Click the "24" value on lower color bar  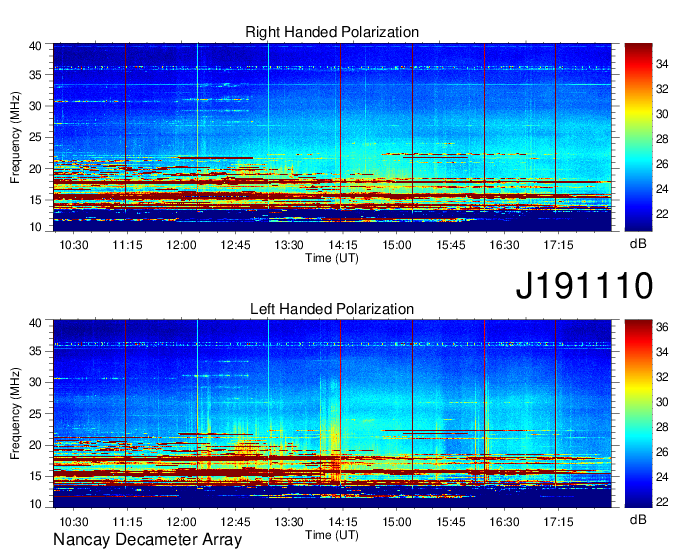click(662, 477)
